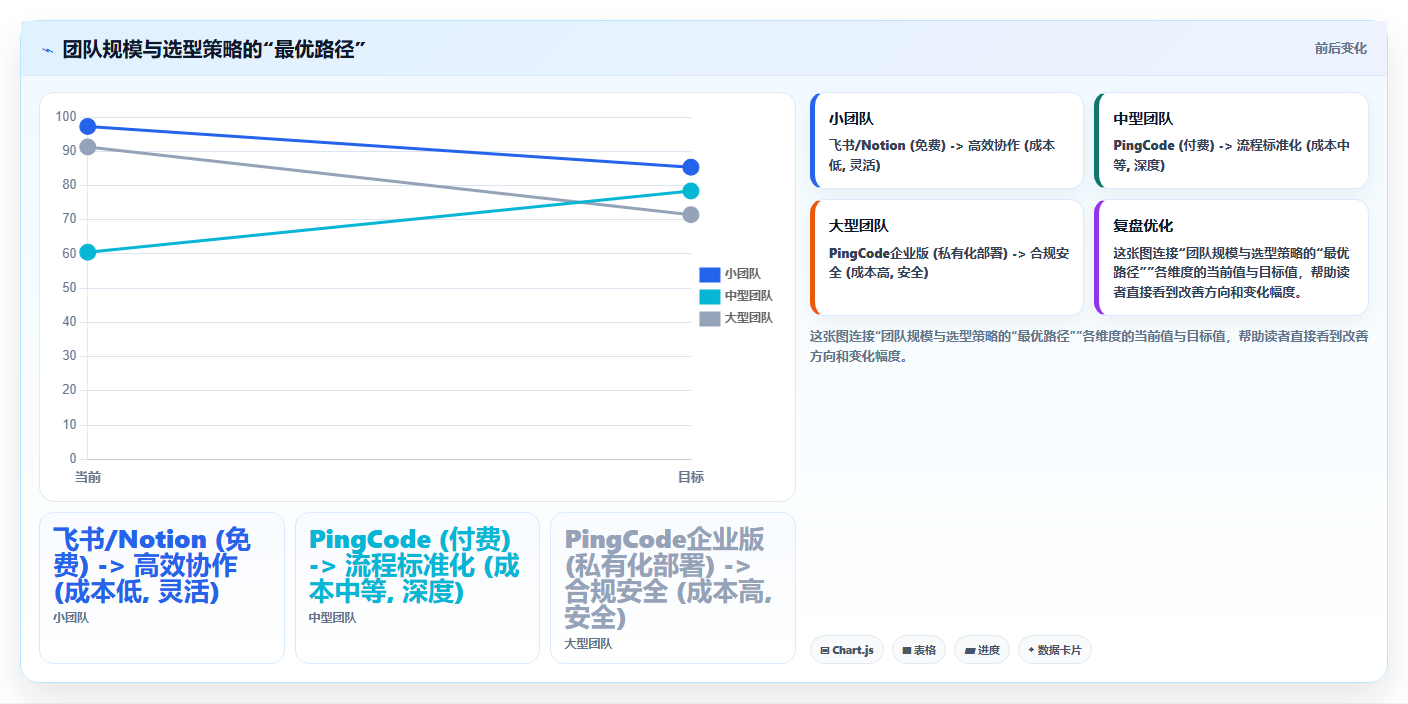Click the 目标 x-axis label
1408x704 pixels.
[691, 477]
